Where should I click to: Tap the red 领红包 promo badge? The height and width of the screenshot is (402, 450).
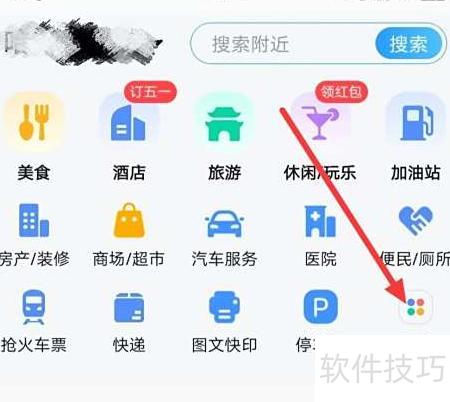tap(341, 91)
